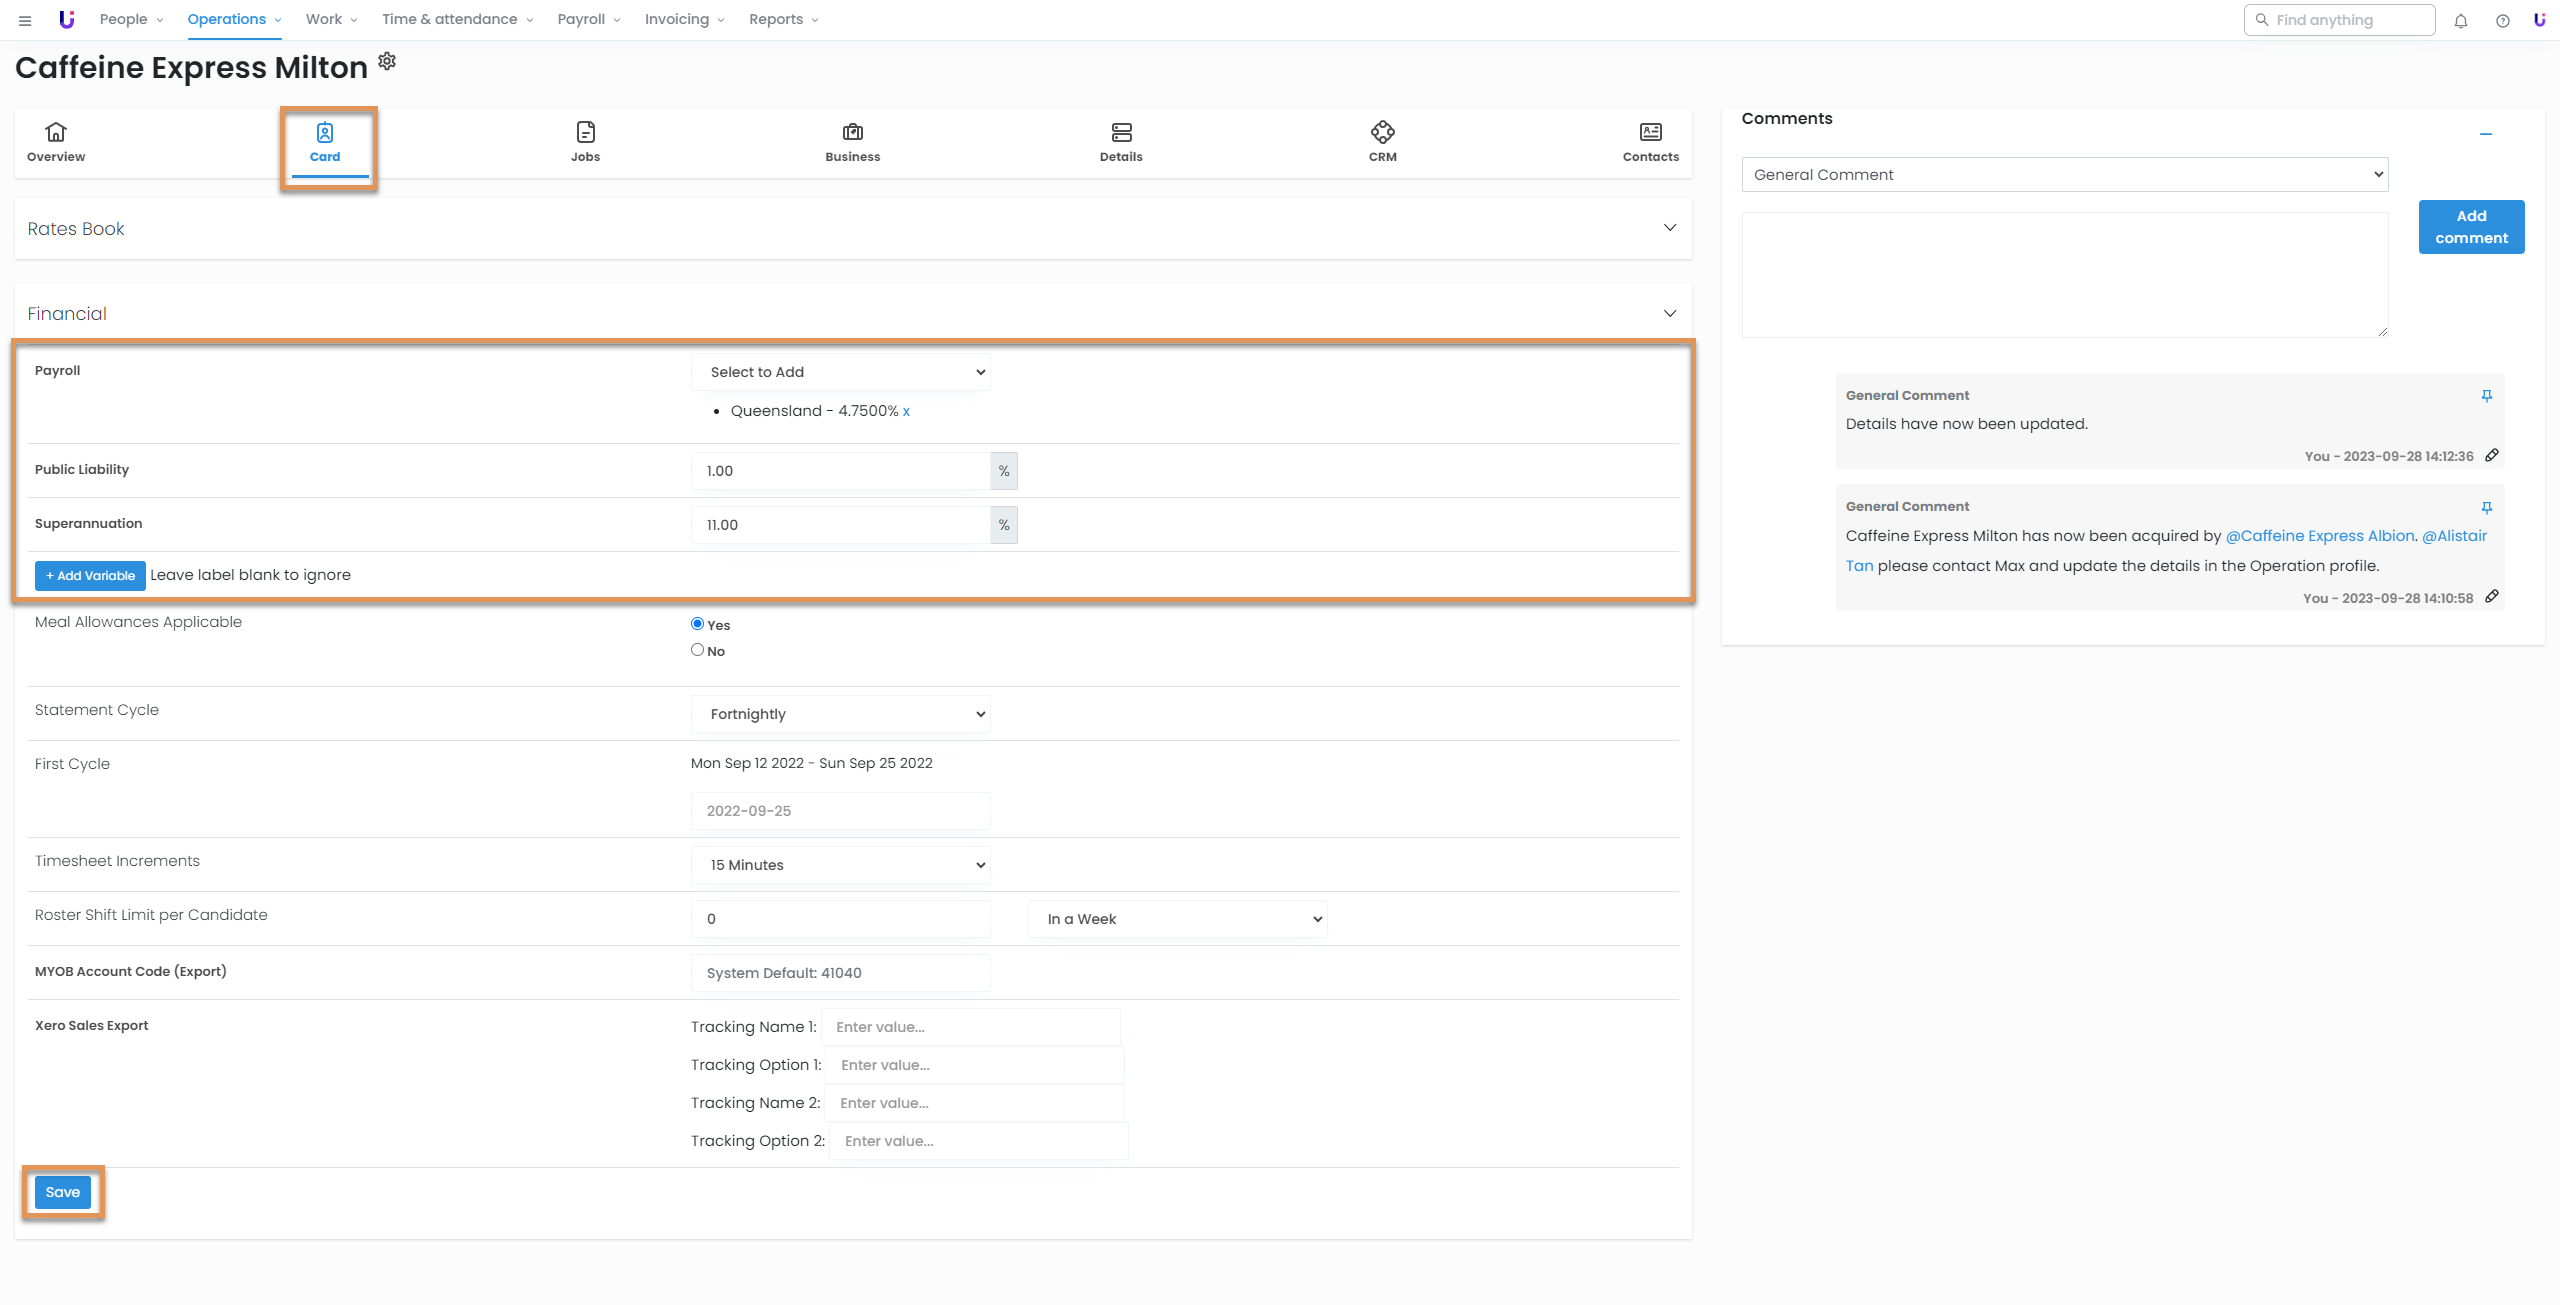Switch to the Contacts tab
Viewport: 2560px width, 1305px height.
coord(1650,142)
